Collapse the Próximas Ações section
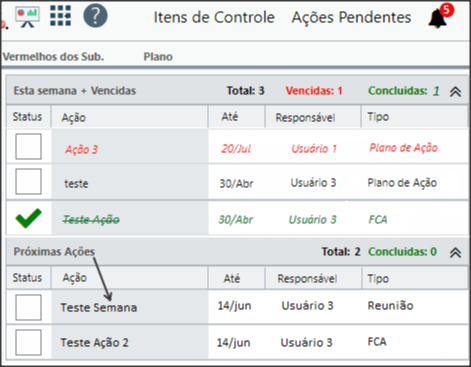Screen dimensions: 471x367 (x=455, y=252)
